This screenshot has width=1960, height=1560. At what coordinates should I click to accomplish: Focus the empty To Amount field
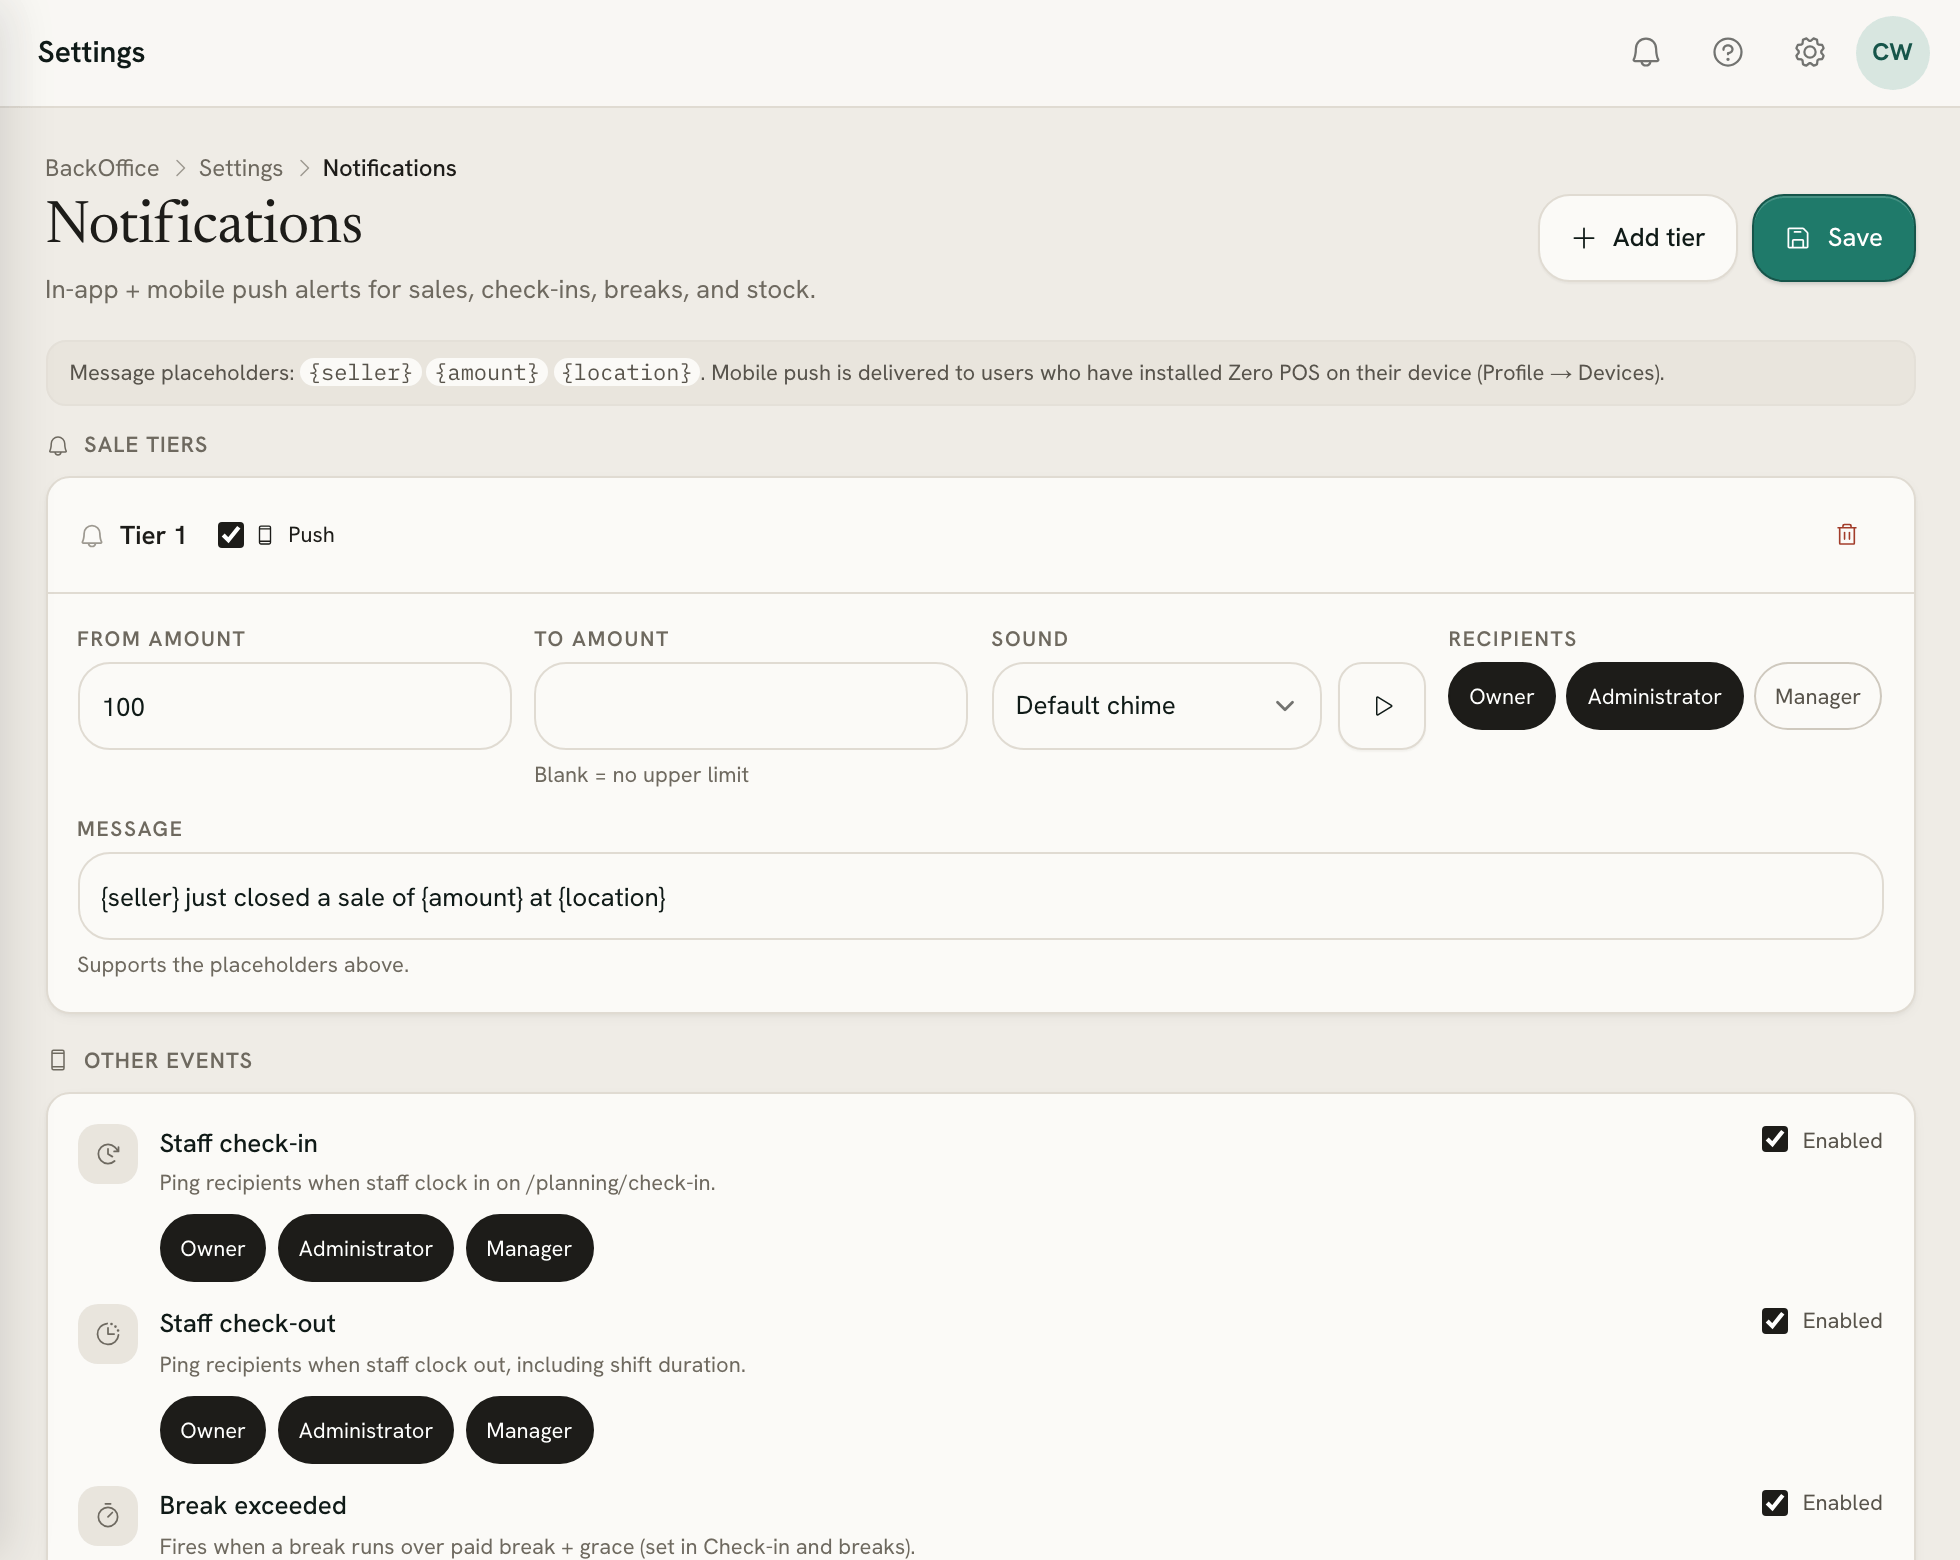tap(750, 706)
